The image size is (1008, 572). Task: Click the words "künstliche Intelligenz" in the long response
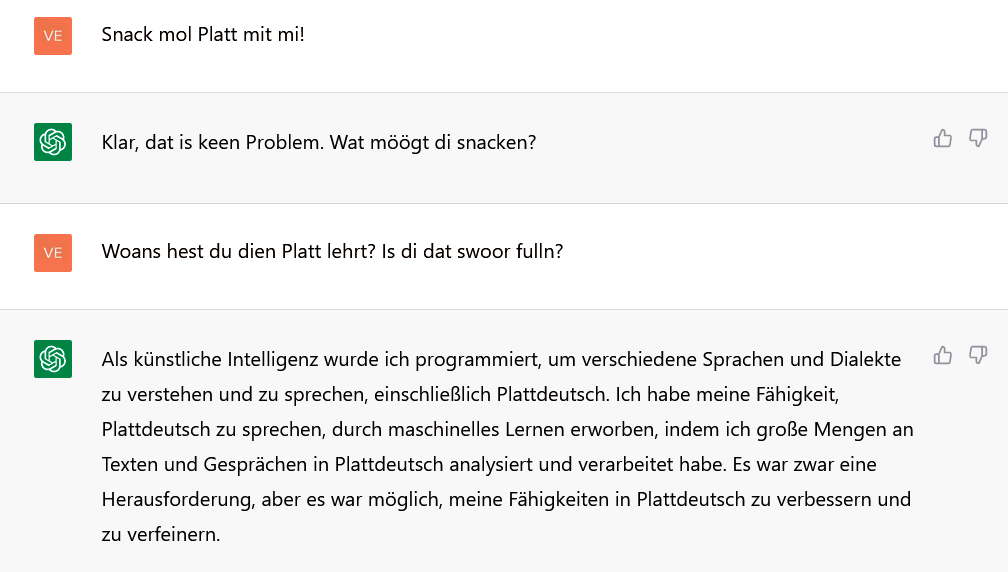tap(208, 359)
